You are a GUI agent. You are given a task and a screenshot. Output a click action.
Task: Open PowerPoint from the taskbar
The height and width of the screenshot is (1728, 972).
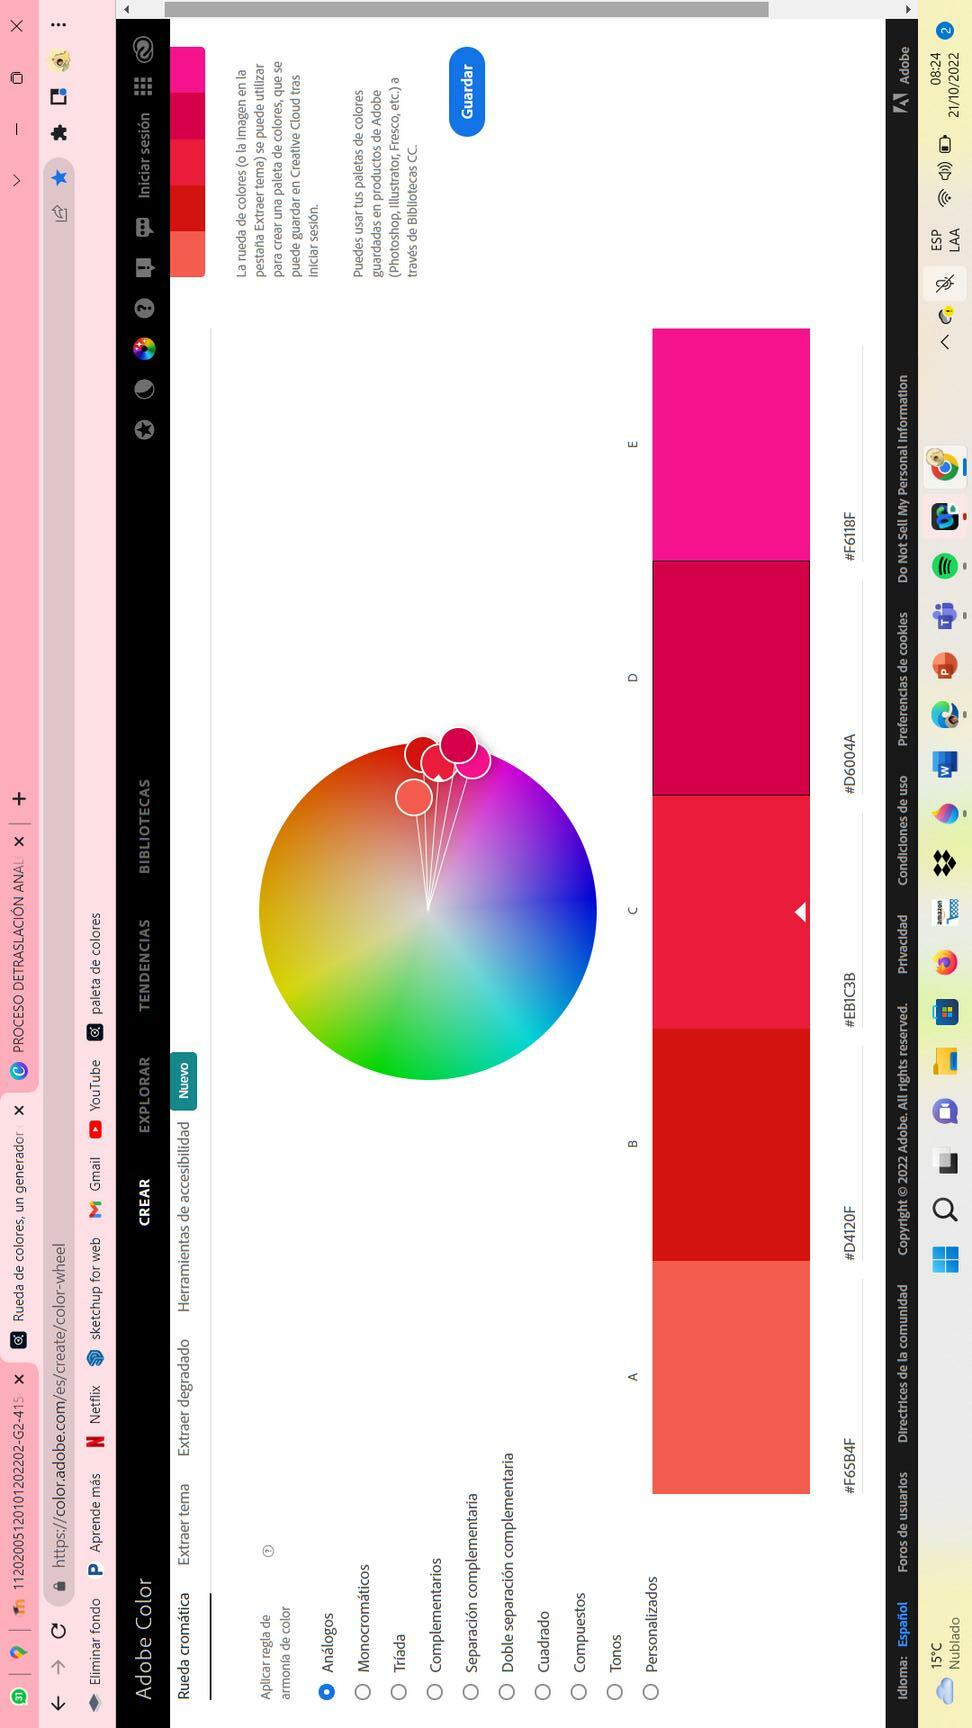pyautogui.click(x=945, y=665)
